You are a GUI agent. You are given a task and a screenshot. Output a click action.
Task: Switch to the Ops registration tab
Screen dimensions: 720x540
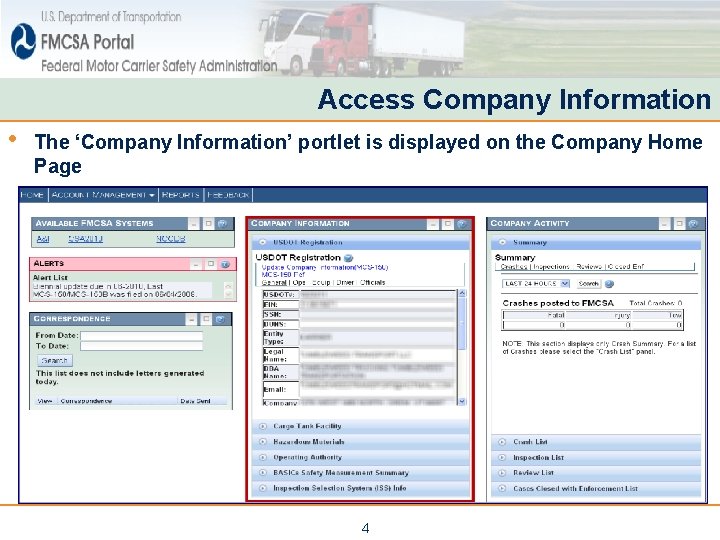click(x=299, y=282)
